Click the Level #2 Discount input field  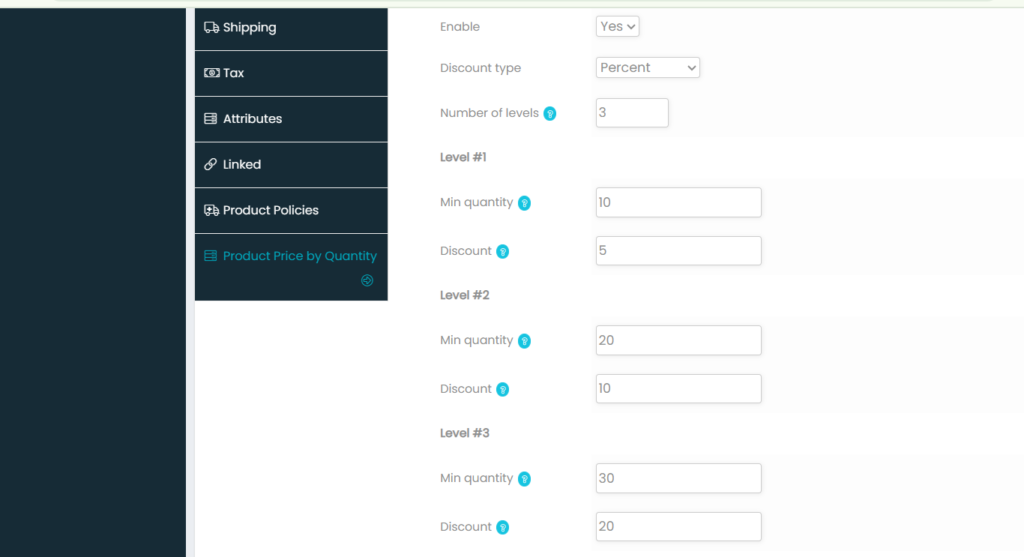[678, 389]
